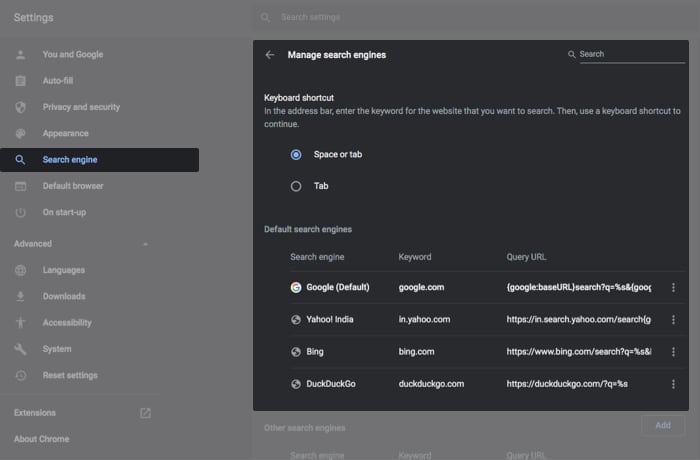This screenshot has height=460, width=700.
Task: Open the three-dot menu for DuckDuckGo
Action: point(673,384)
